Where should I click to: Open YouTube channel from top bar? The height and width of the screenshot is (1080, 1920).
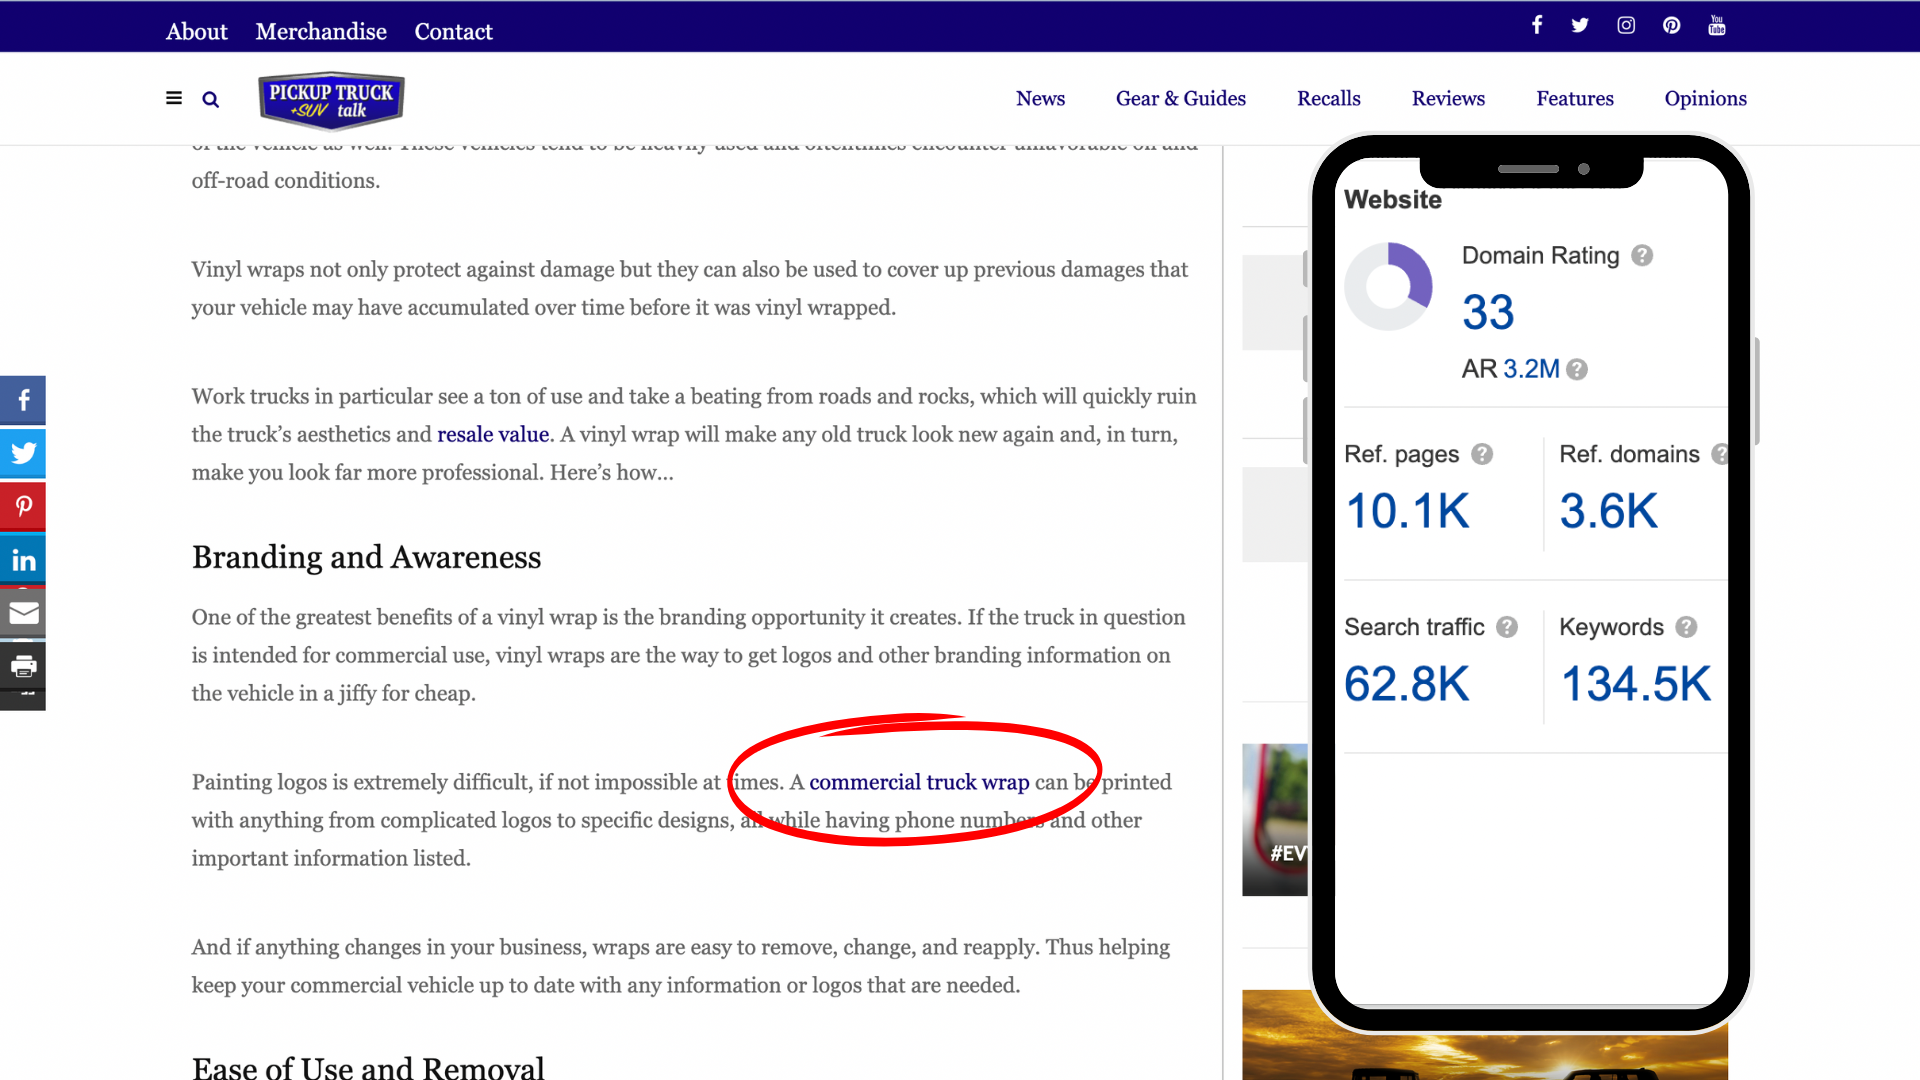[1717, 25]
